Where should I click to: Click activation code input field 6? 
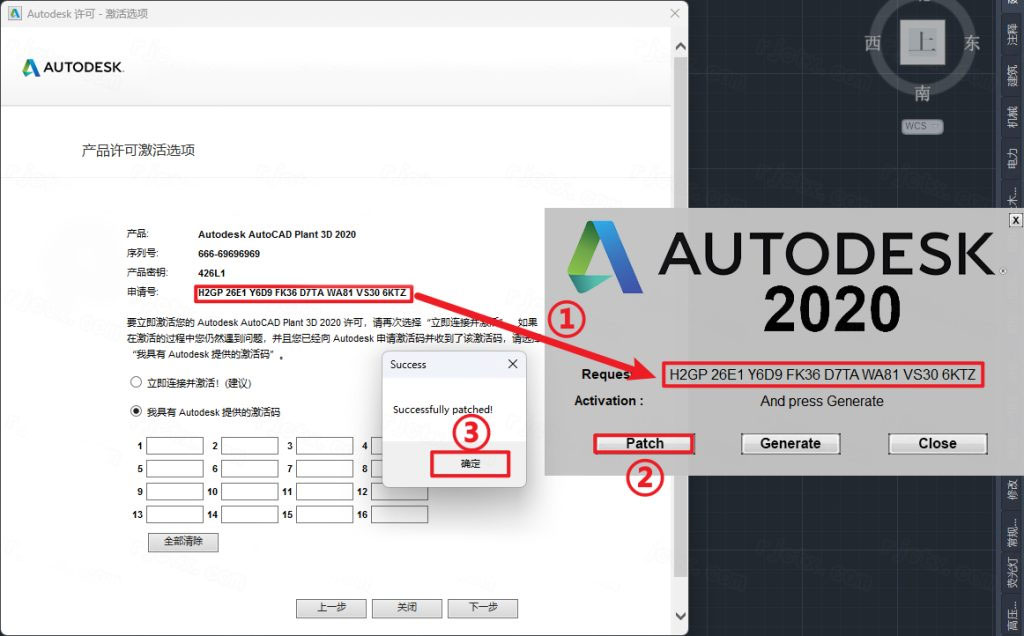[x=249, y=468]
